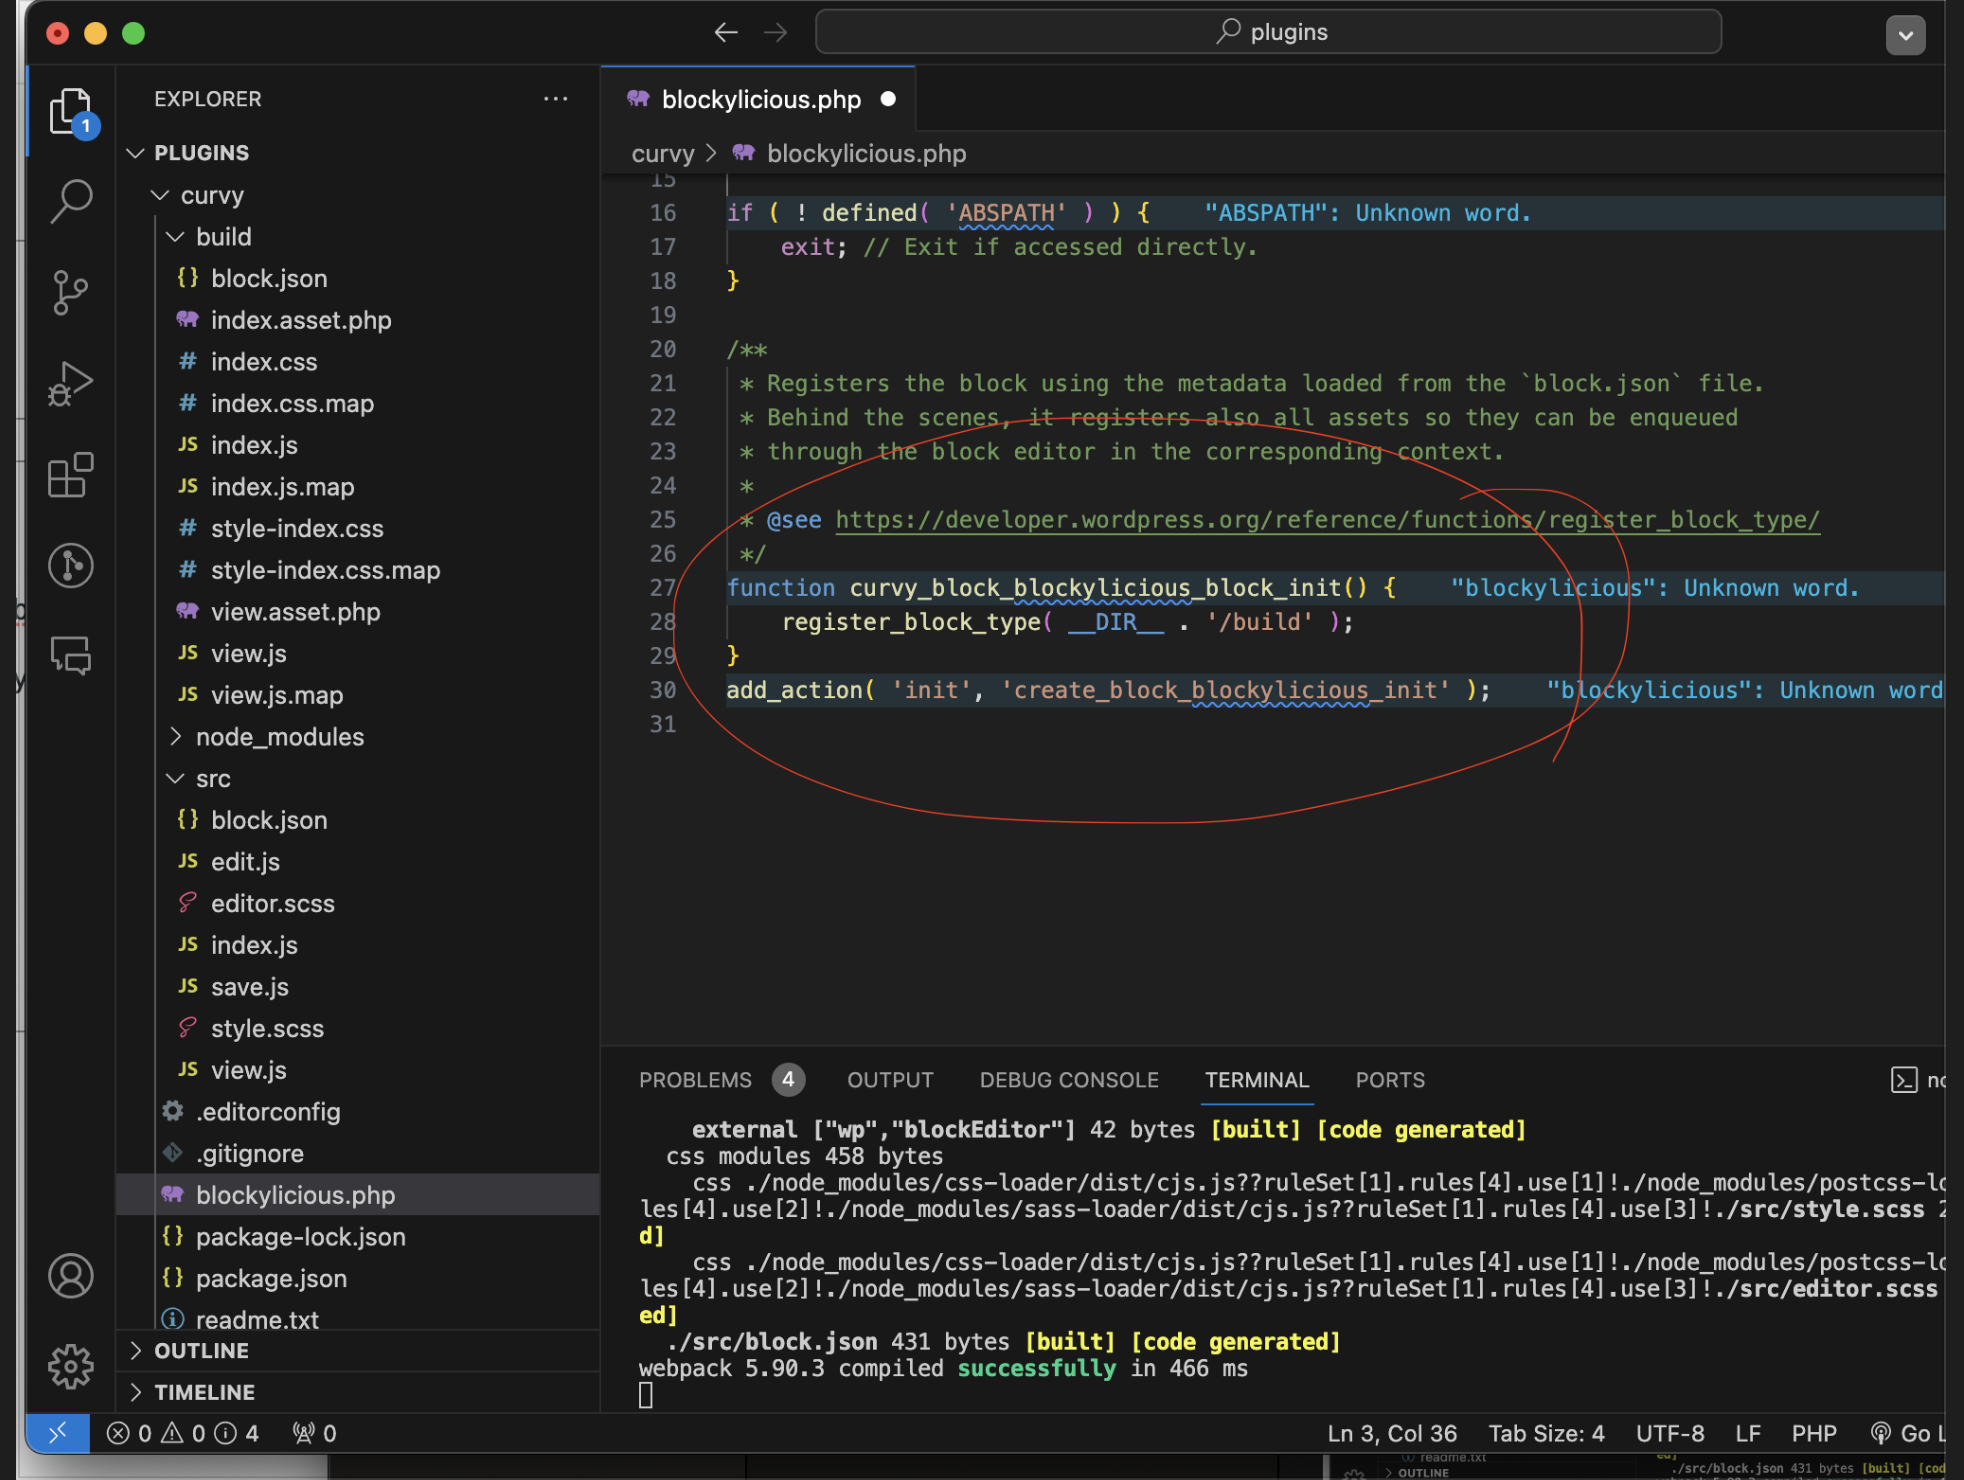Open the developer.wordpress.org link in the comment

pos(1327,520)
